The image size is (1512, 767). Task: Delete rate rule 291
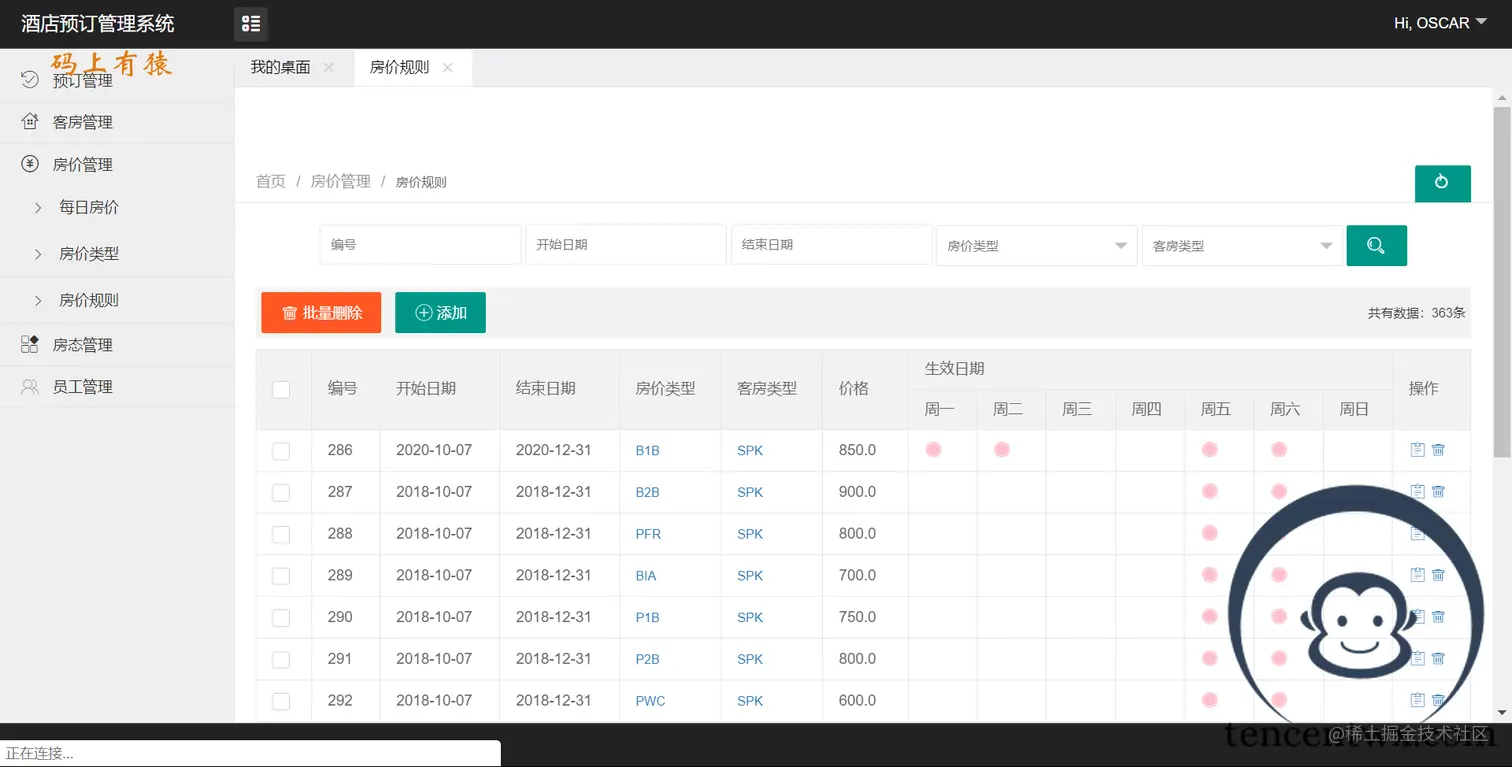coord(1438,658)
